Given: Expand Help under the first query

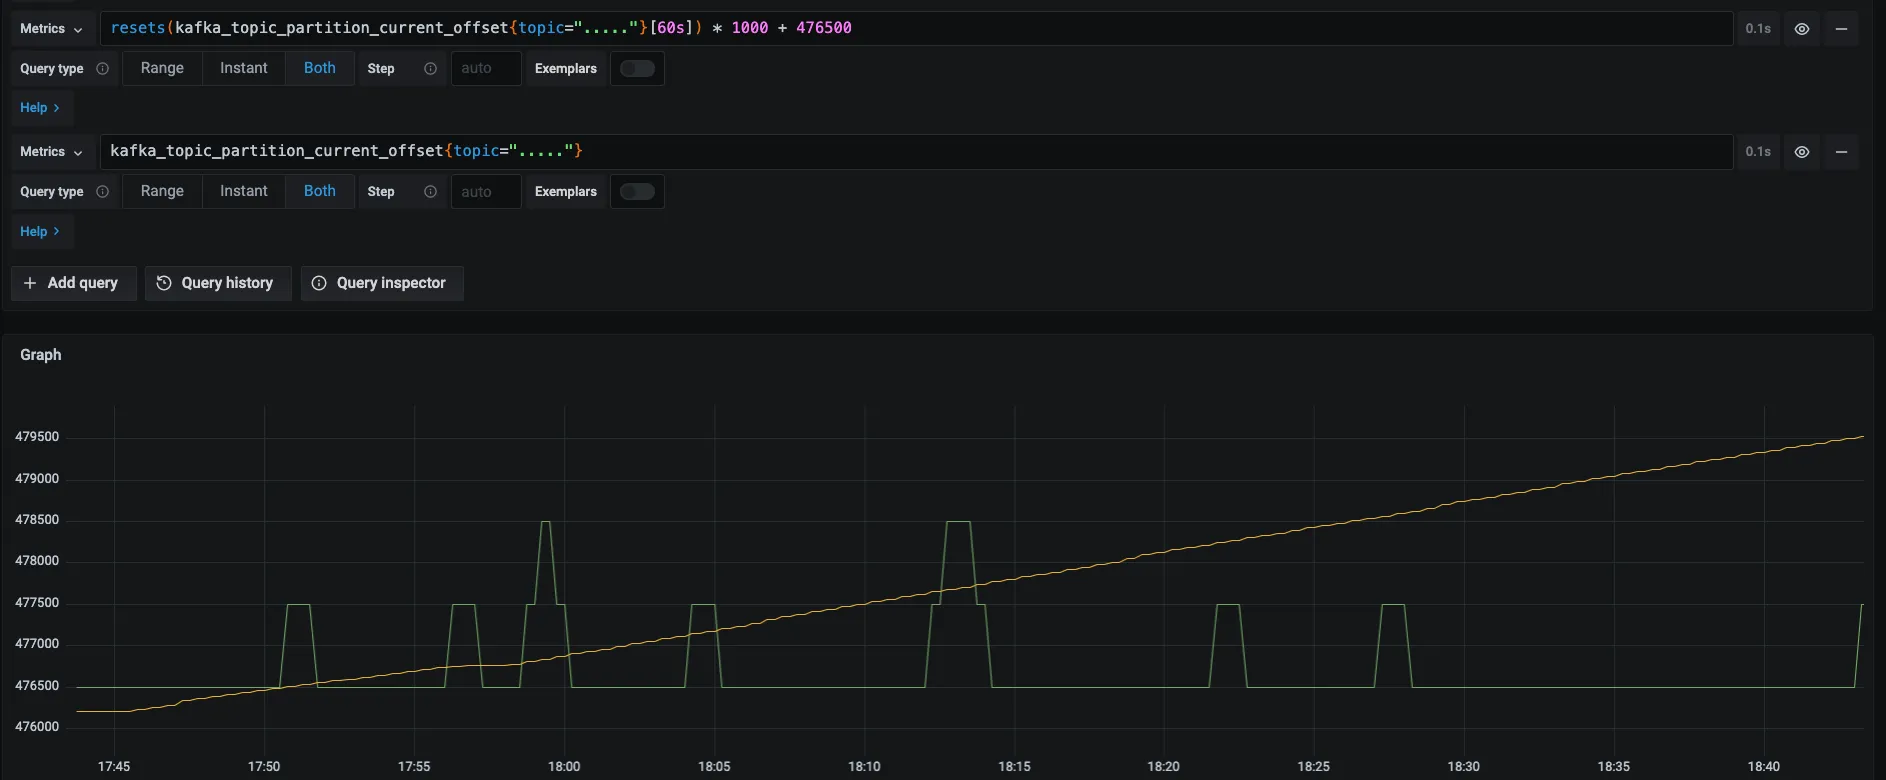Looking at the screenshot, I should point(40,108).
